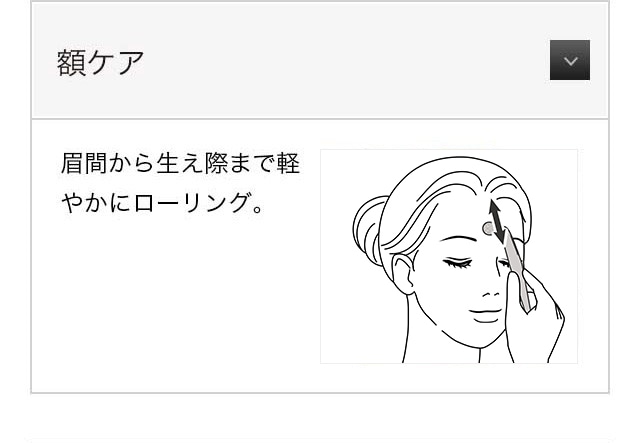Click the double-headed arrow on the forehead
Screen dimensions: 640x443
[498, 221]
